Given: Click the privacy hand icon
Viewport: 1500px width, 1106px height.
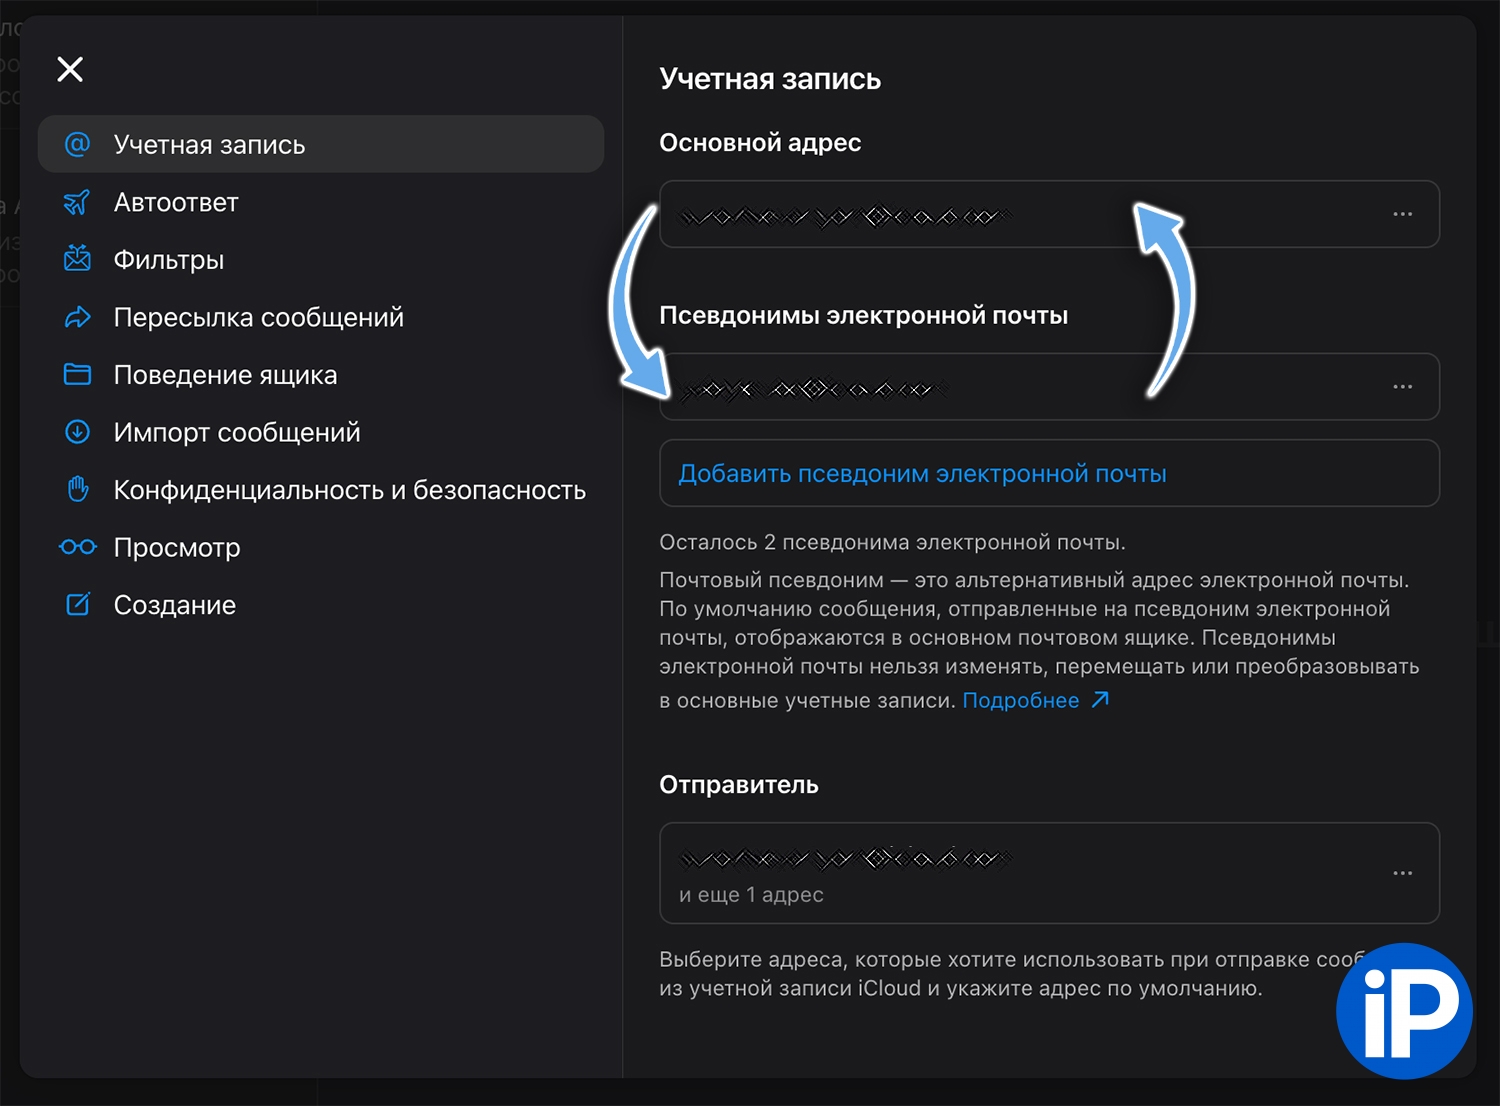Looking at the screenshot, I should click(x=77, y=489).
